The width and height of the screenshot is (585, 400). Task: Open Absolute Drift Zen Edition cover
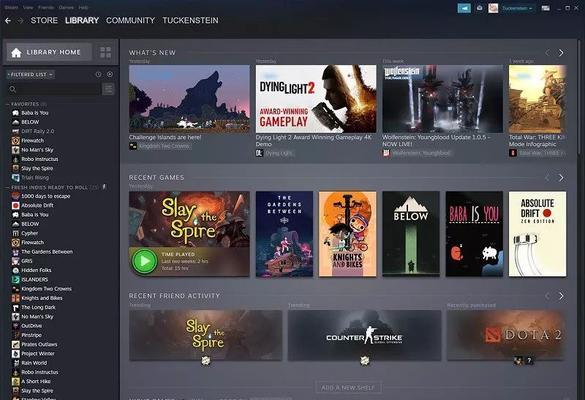pos(537,234)
